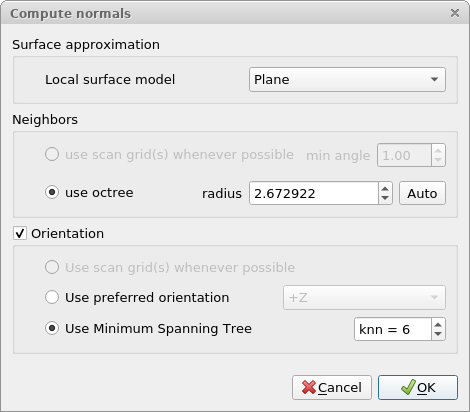Screen dimensions: 470x412
Task: Toggle the Orientation checkbox
Action: [x=20, y=233]
